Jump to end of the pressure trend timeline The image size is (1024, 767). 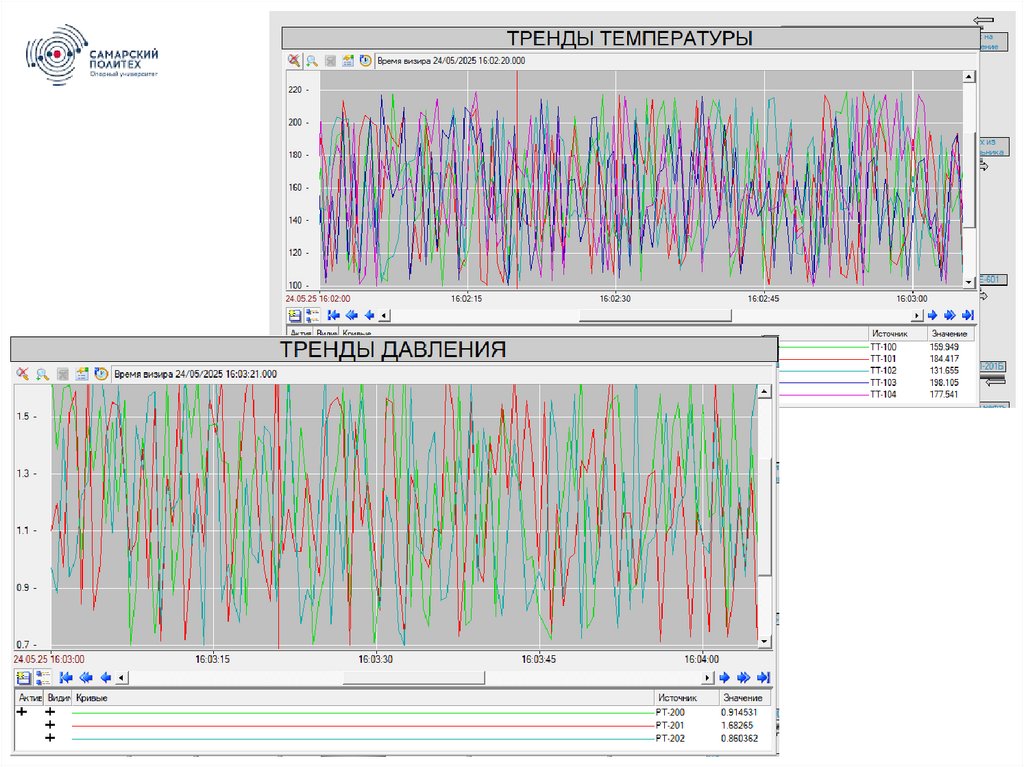tap(764, 677)
